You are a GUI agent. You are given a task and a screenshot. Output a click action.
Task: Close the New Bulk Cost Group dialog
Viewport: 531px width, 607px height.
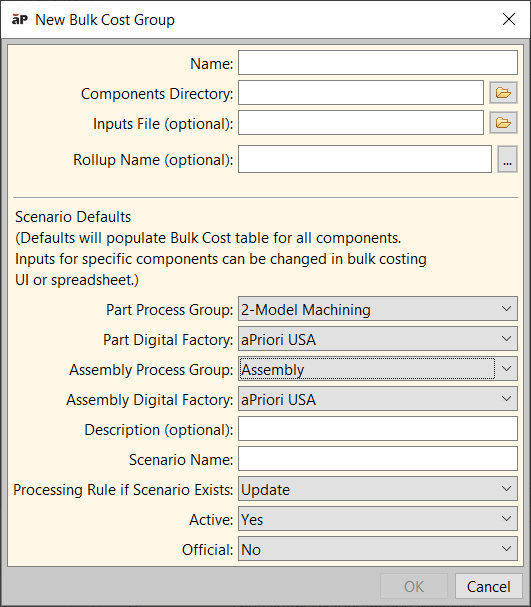pos(509,19)
